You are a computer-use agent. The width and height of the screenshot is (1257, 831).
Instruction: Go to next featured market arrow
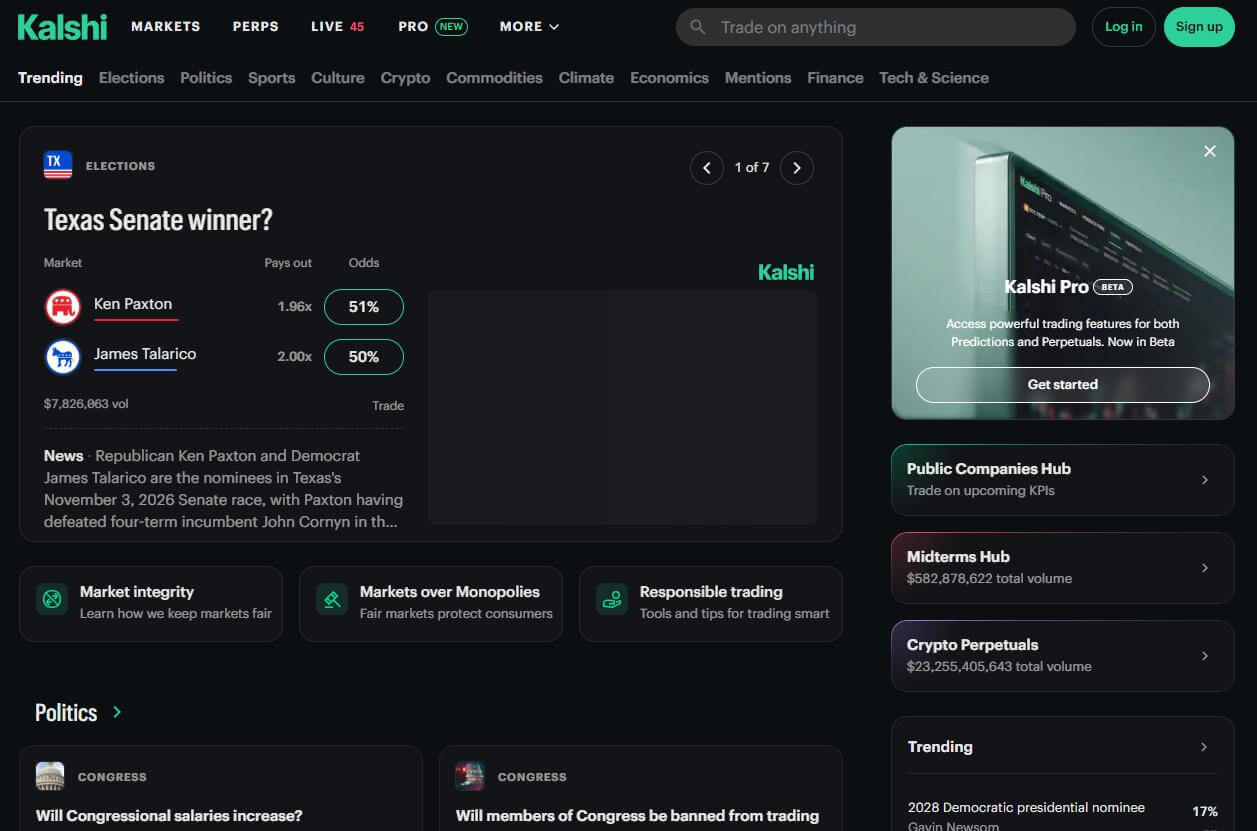coord(797,168)
